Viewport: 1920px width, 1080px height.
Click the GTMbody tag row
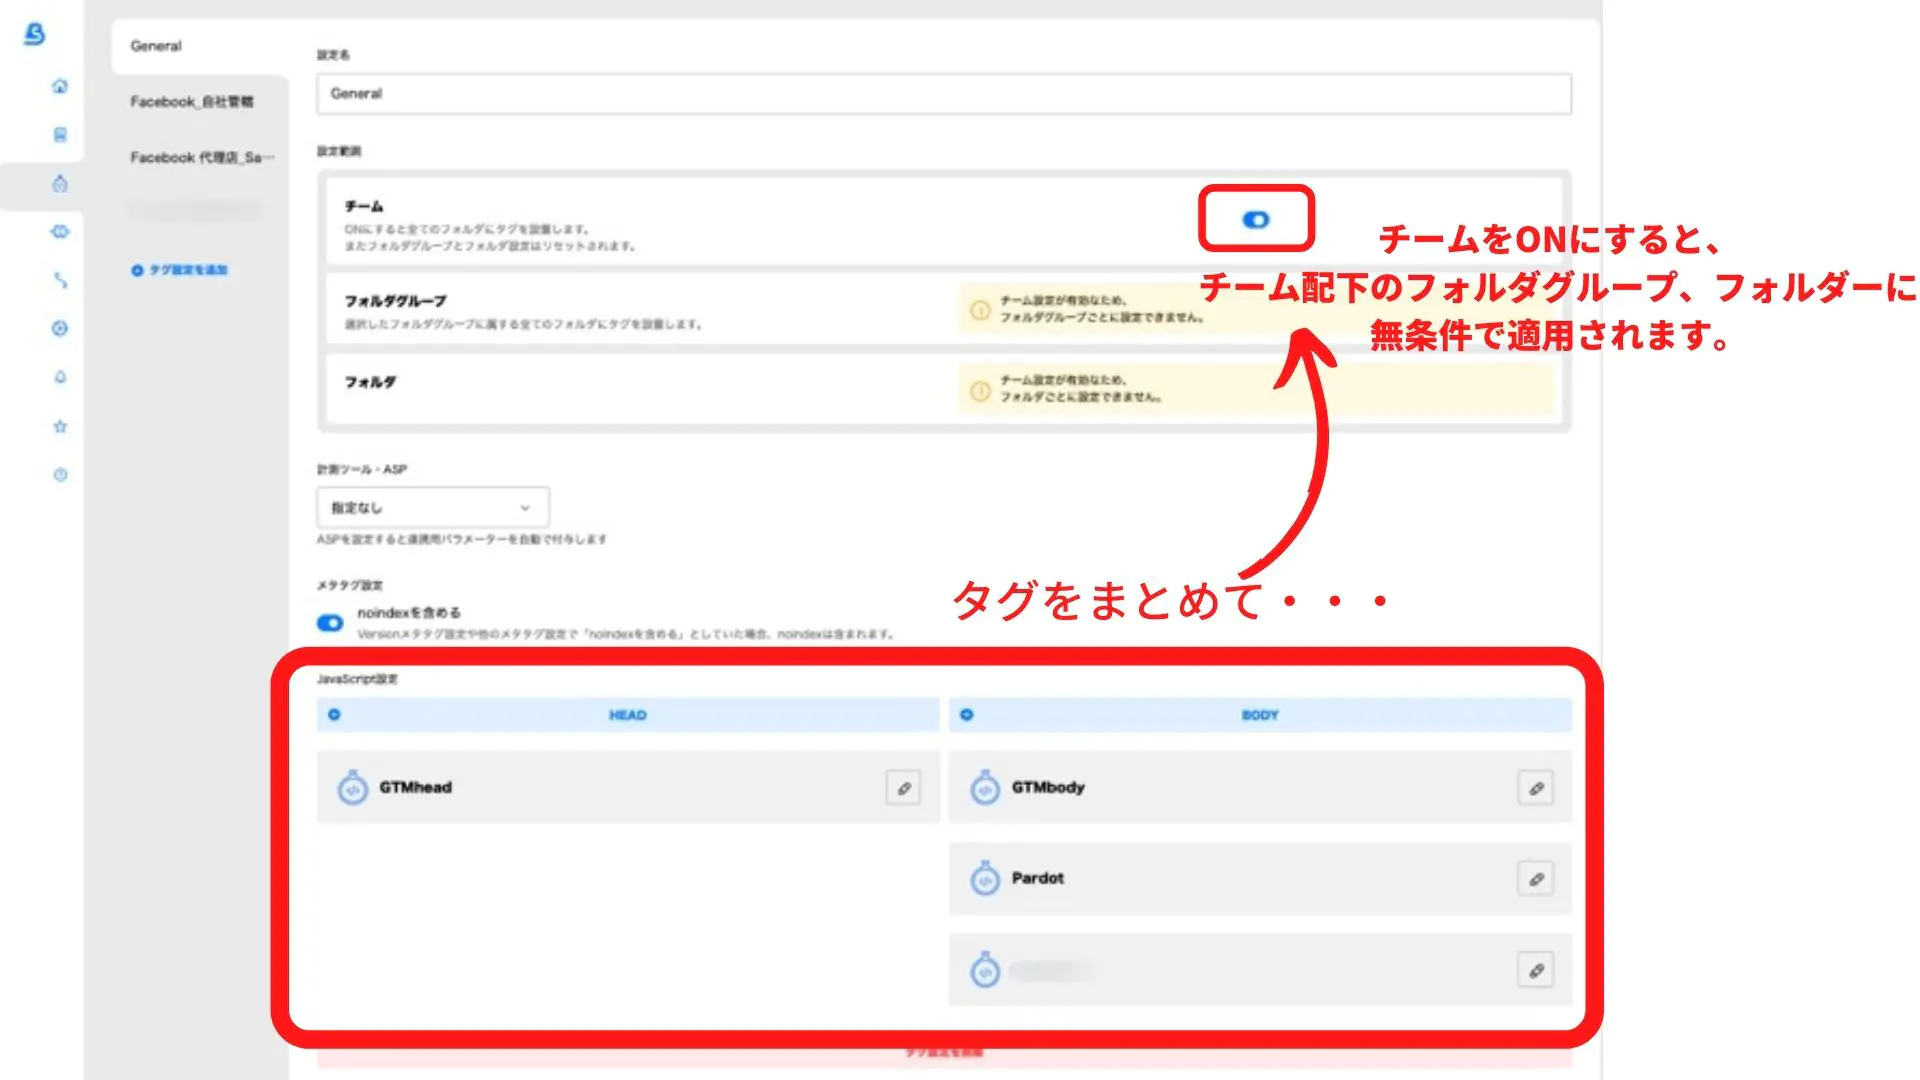click(1260, 788)
